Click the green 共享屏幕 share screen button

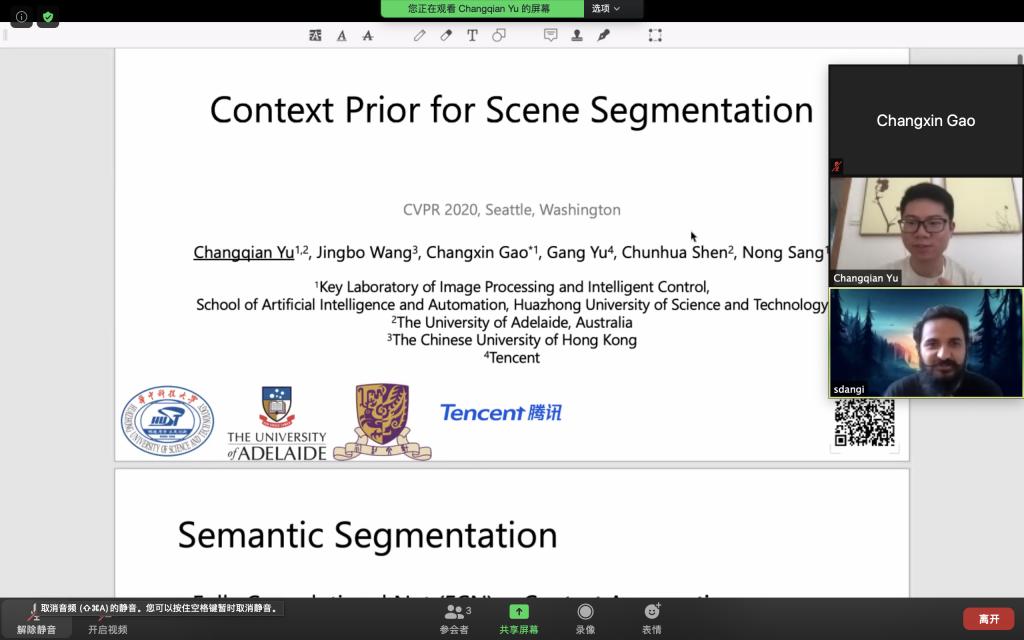pyautogui.click(x=518, y=618)
